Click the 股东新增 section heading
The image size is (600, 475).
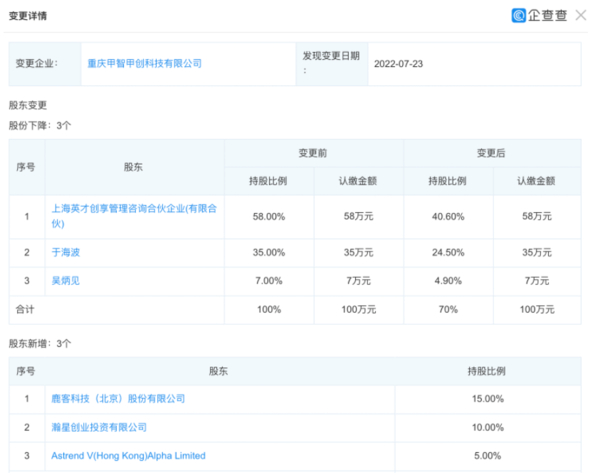pos(39,343)
